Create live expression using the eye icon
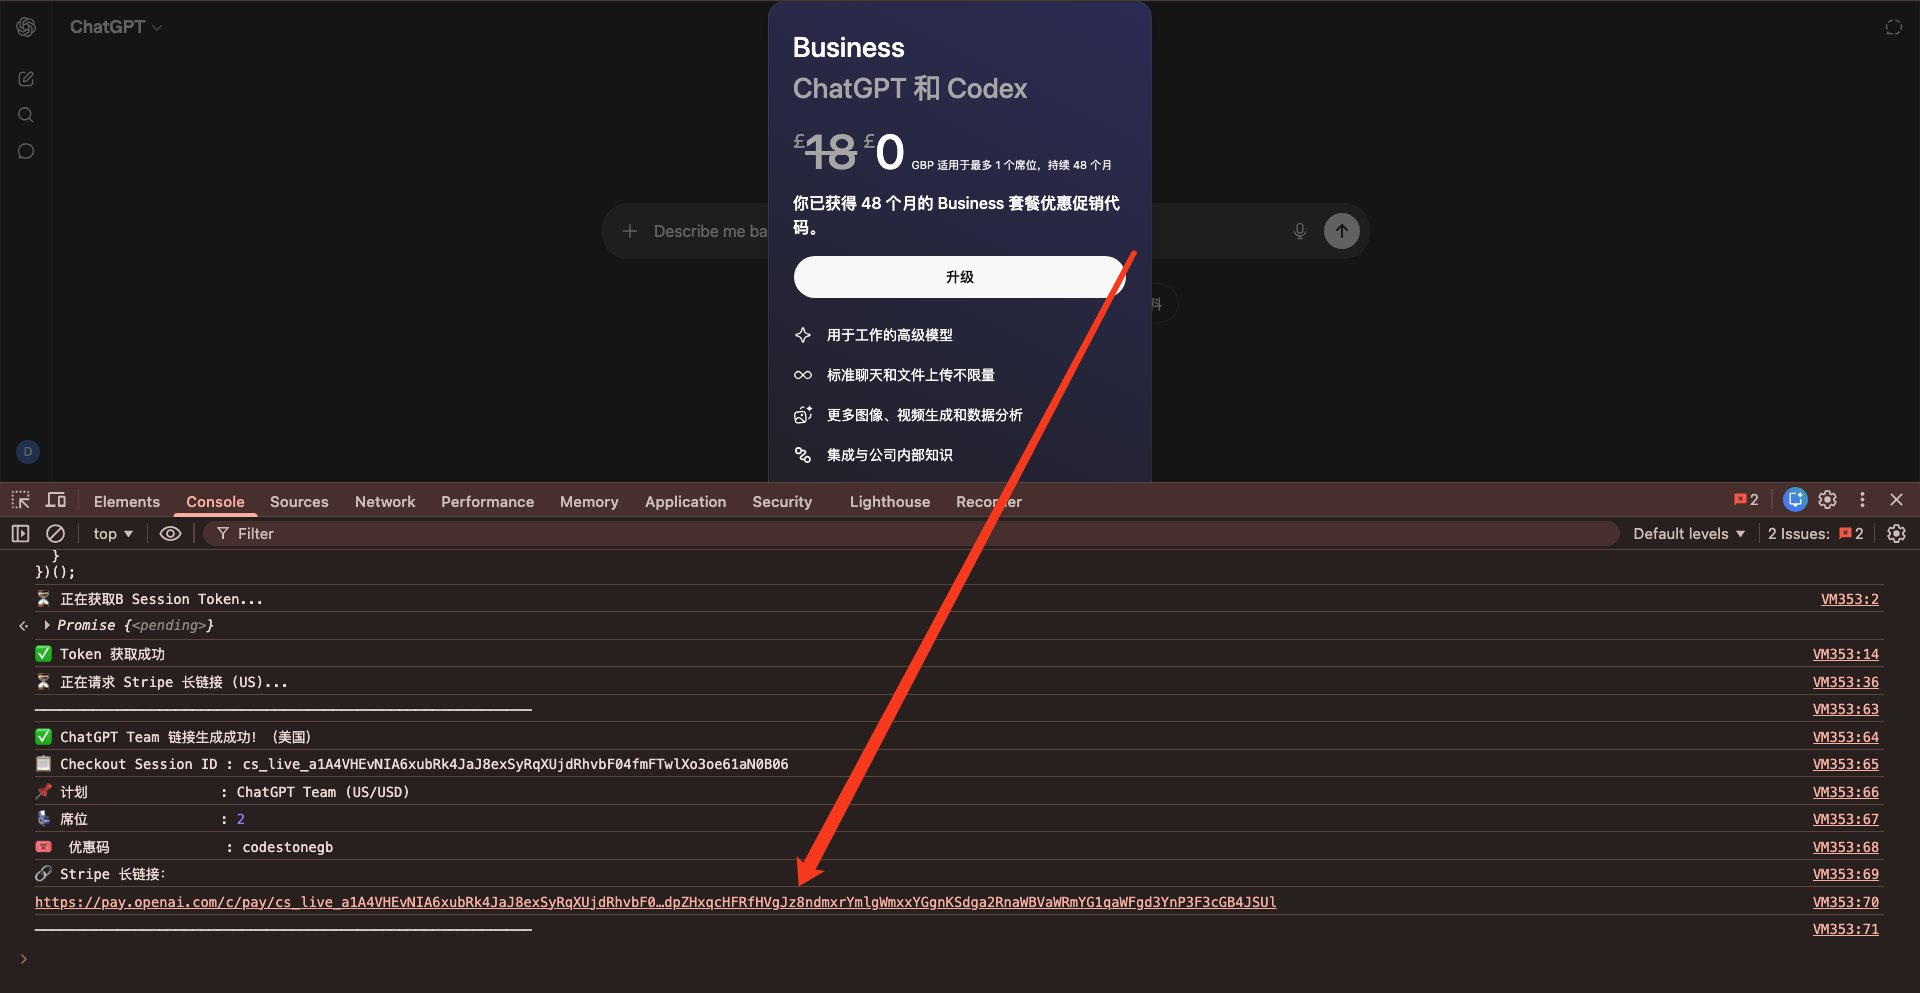1920x993 pixels. pos(171,534)
